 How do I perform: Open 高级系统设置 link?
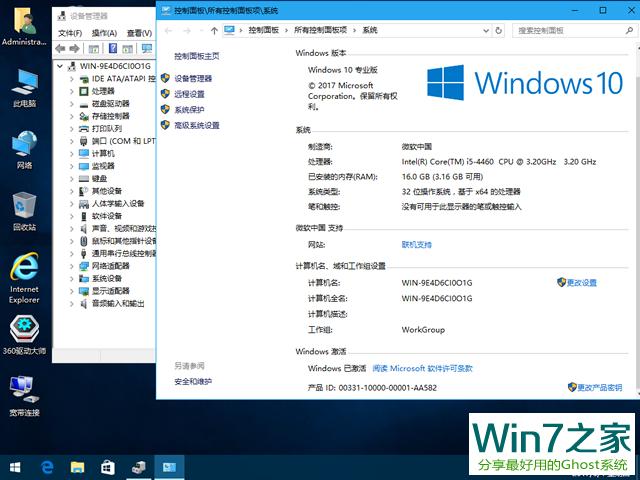[x=197, y=125]
